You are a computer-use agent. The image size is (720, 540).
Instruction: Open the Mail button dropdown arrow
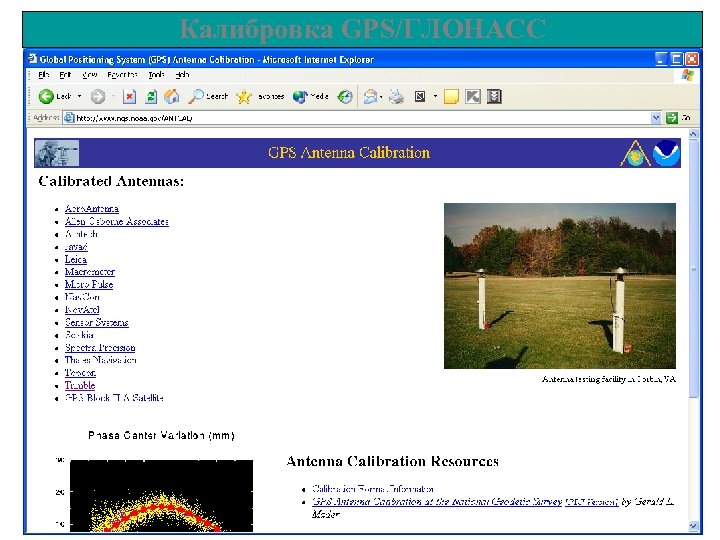(381, 96)
